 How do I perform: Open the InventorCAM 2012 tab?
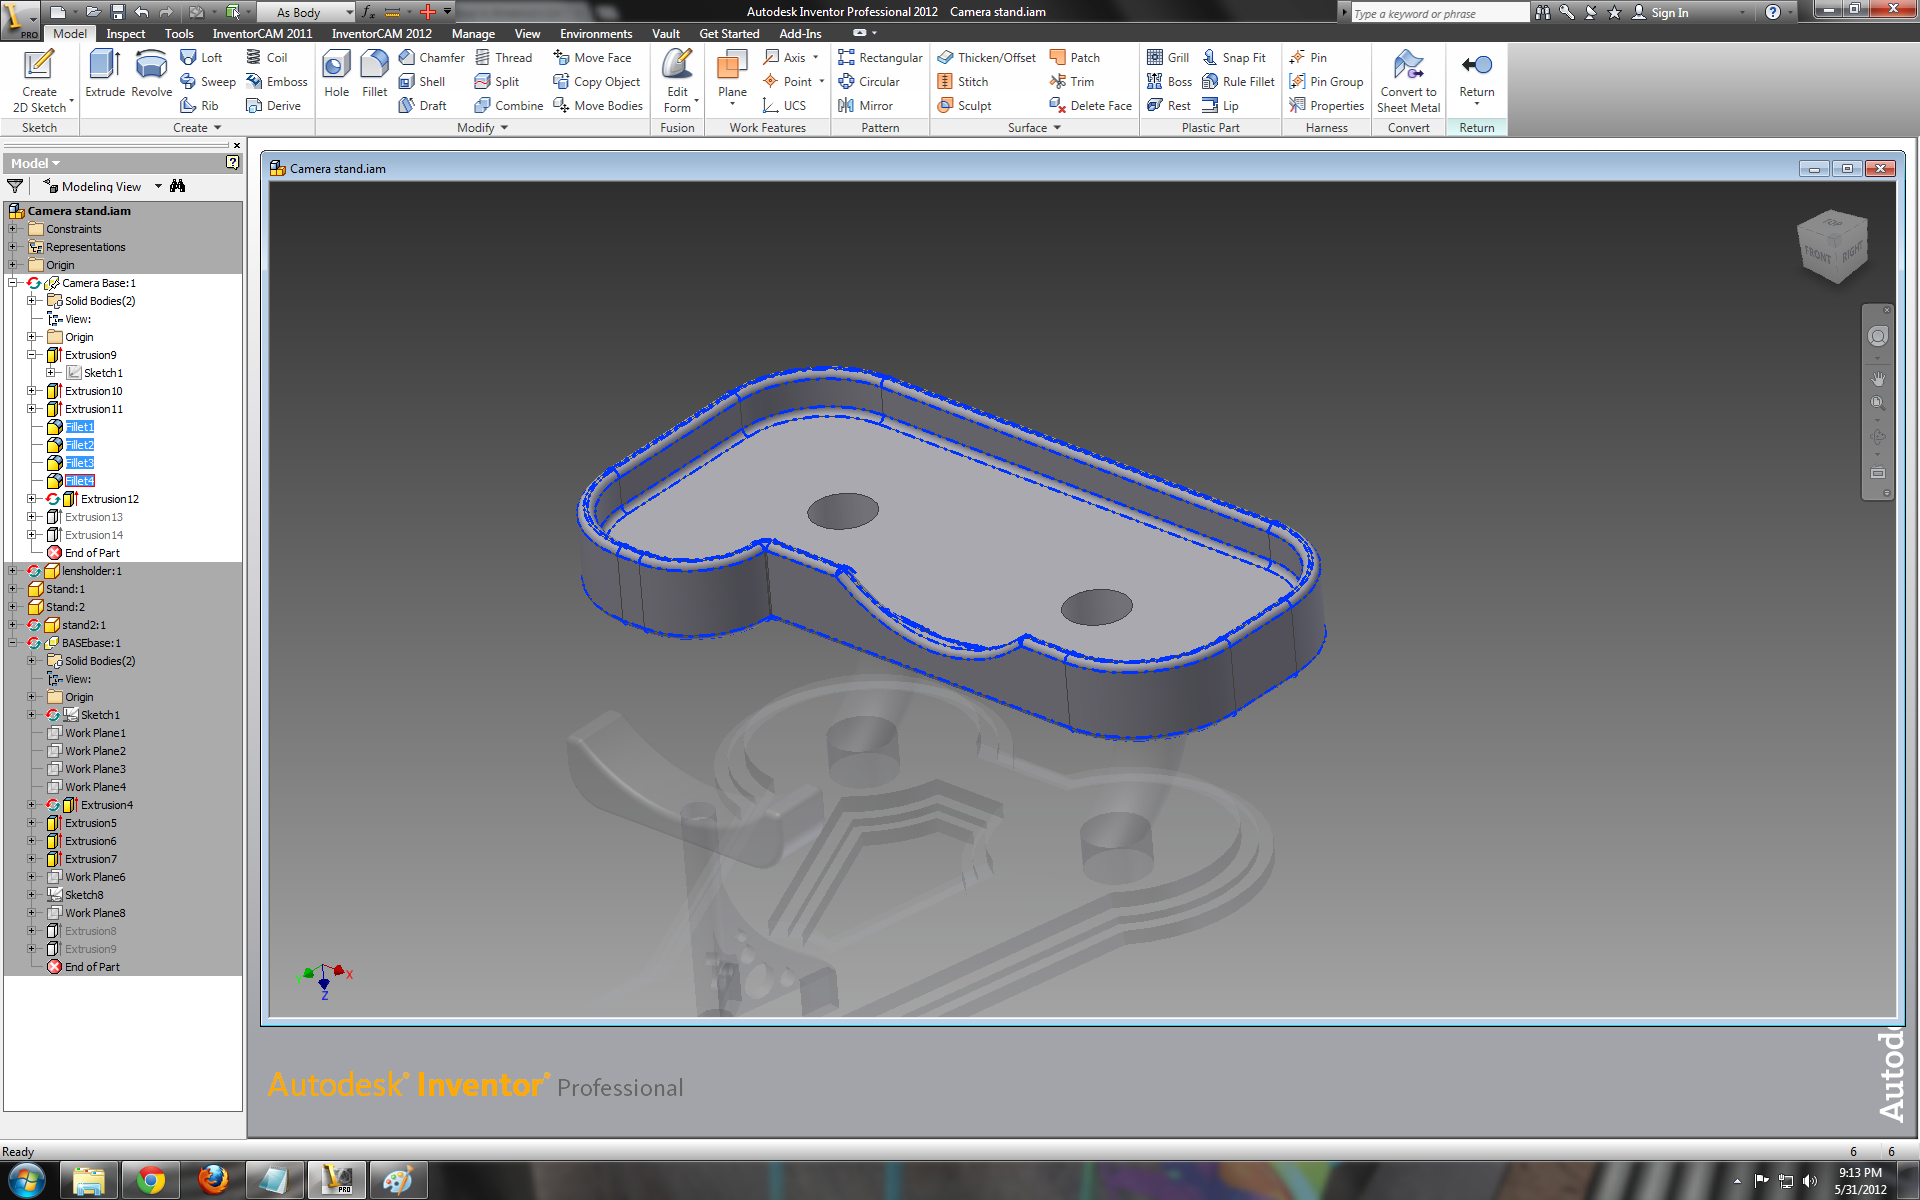click(382, 33)
